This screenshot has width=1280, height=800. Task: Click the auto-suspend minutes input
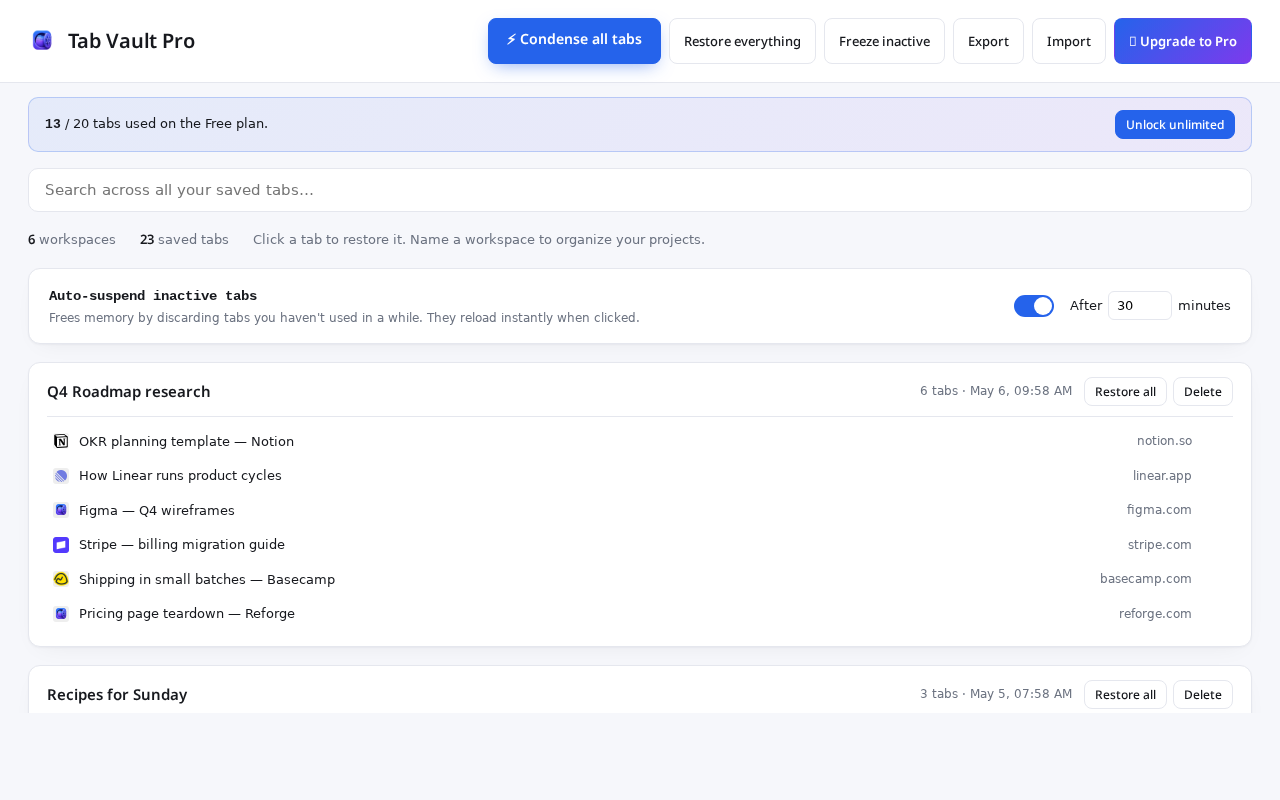(1140, 306)
